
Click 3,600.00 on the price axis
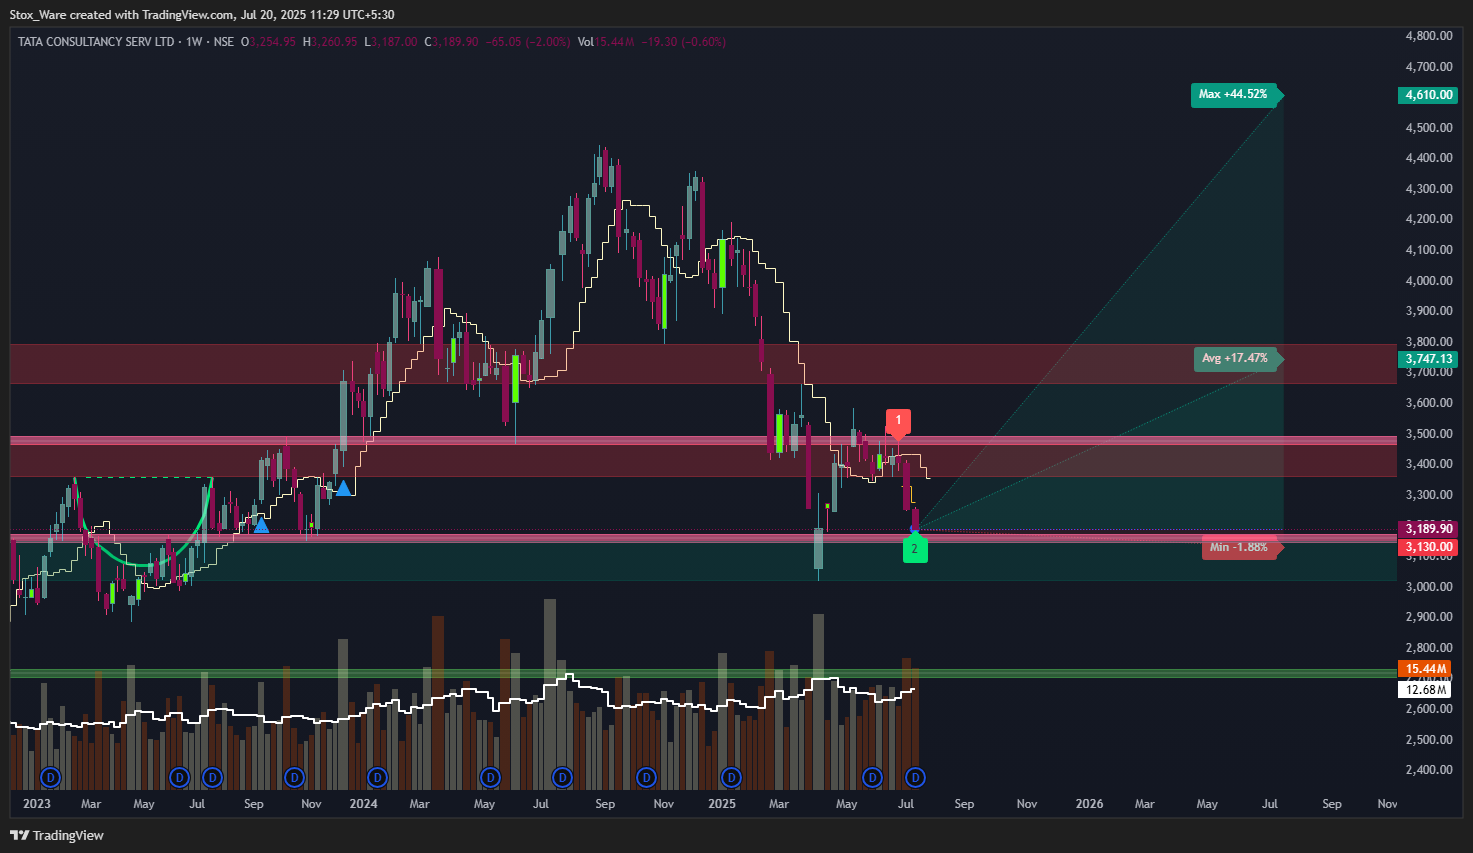1429,403
